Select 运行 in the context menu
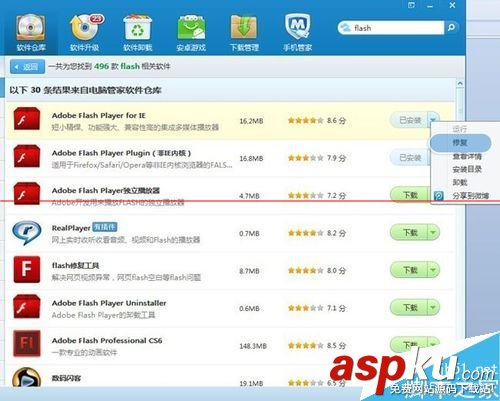500x401 pixels. point(460,129)
